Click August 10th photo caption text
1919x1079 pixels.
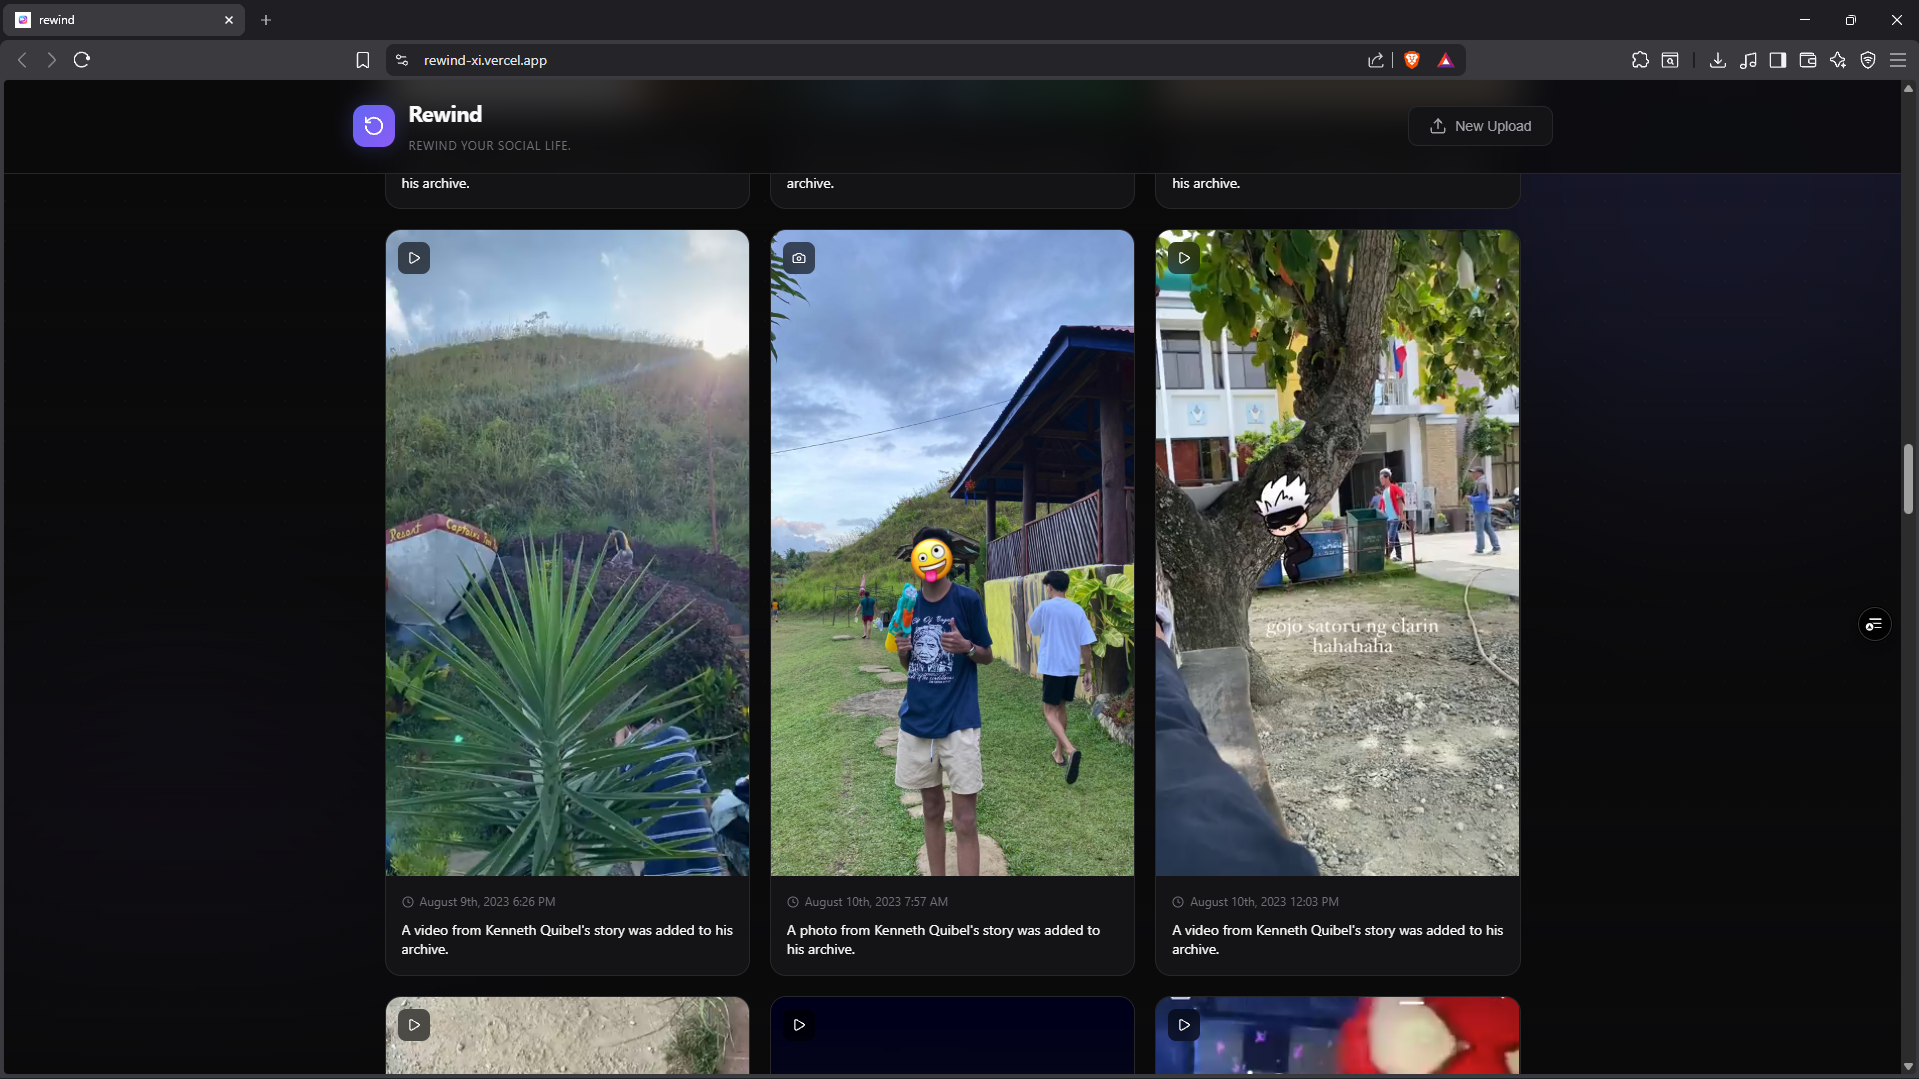pos(943,940)
